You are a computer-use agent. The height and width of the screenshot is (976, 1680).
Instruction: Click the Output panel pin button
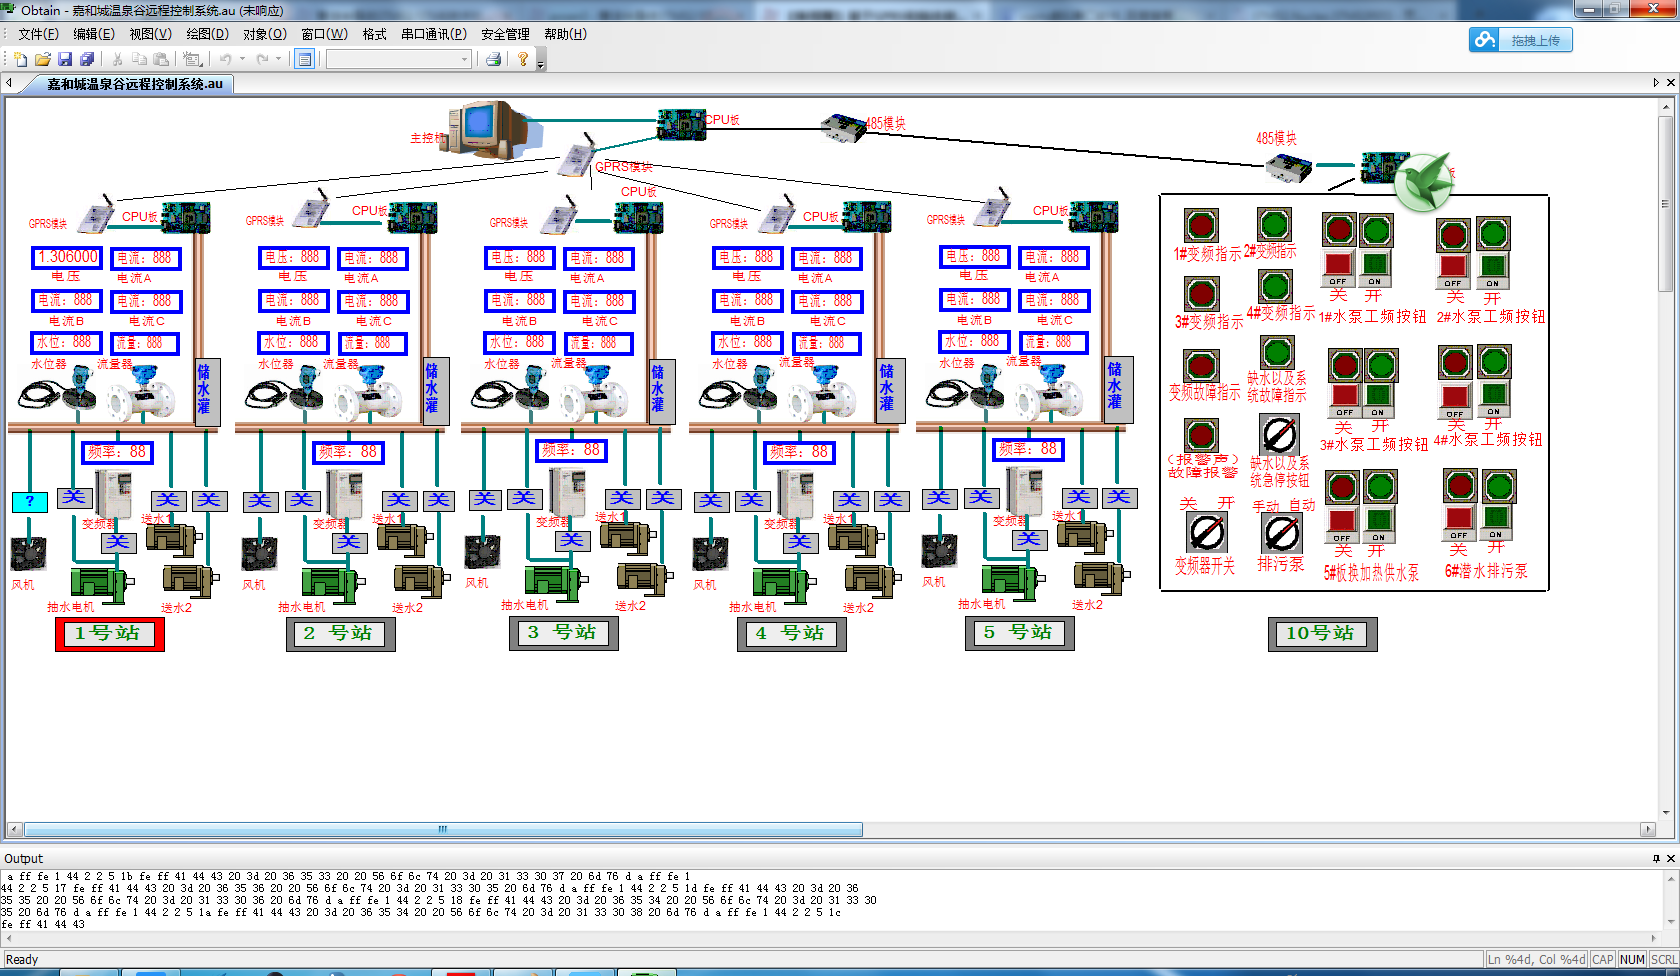pyautogui.click(x=1656, y=858)
